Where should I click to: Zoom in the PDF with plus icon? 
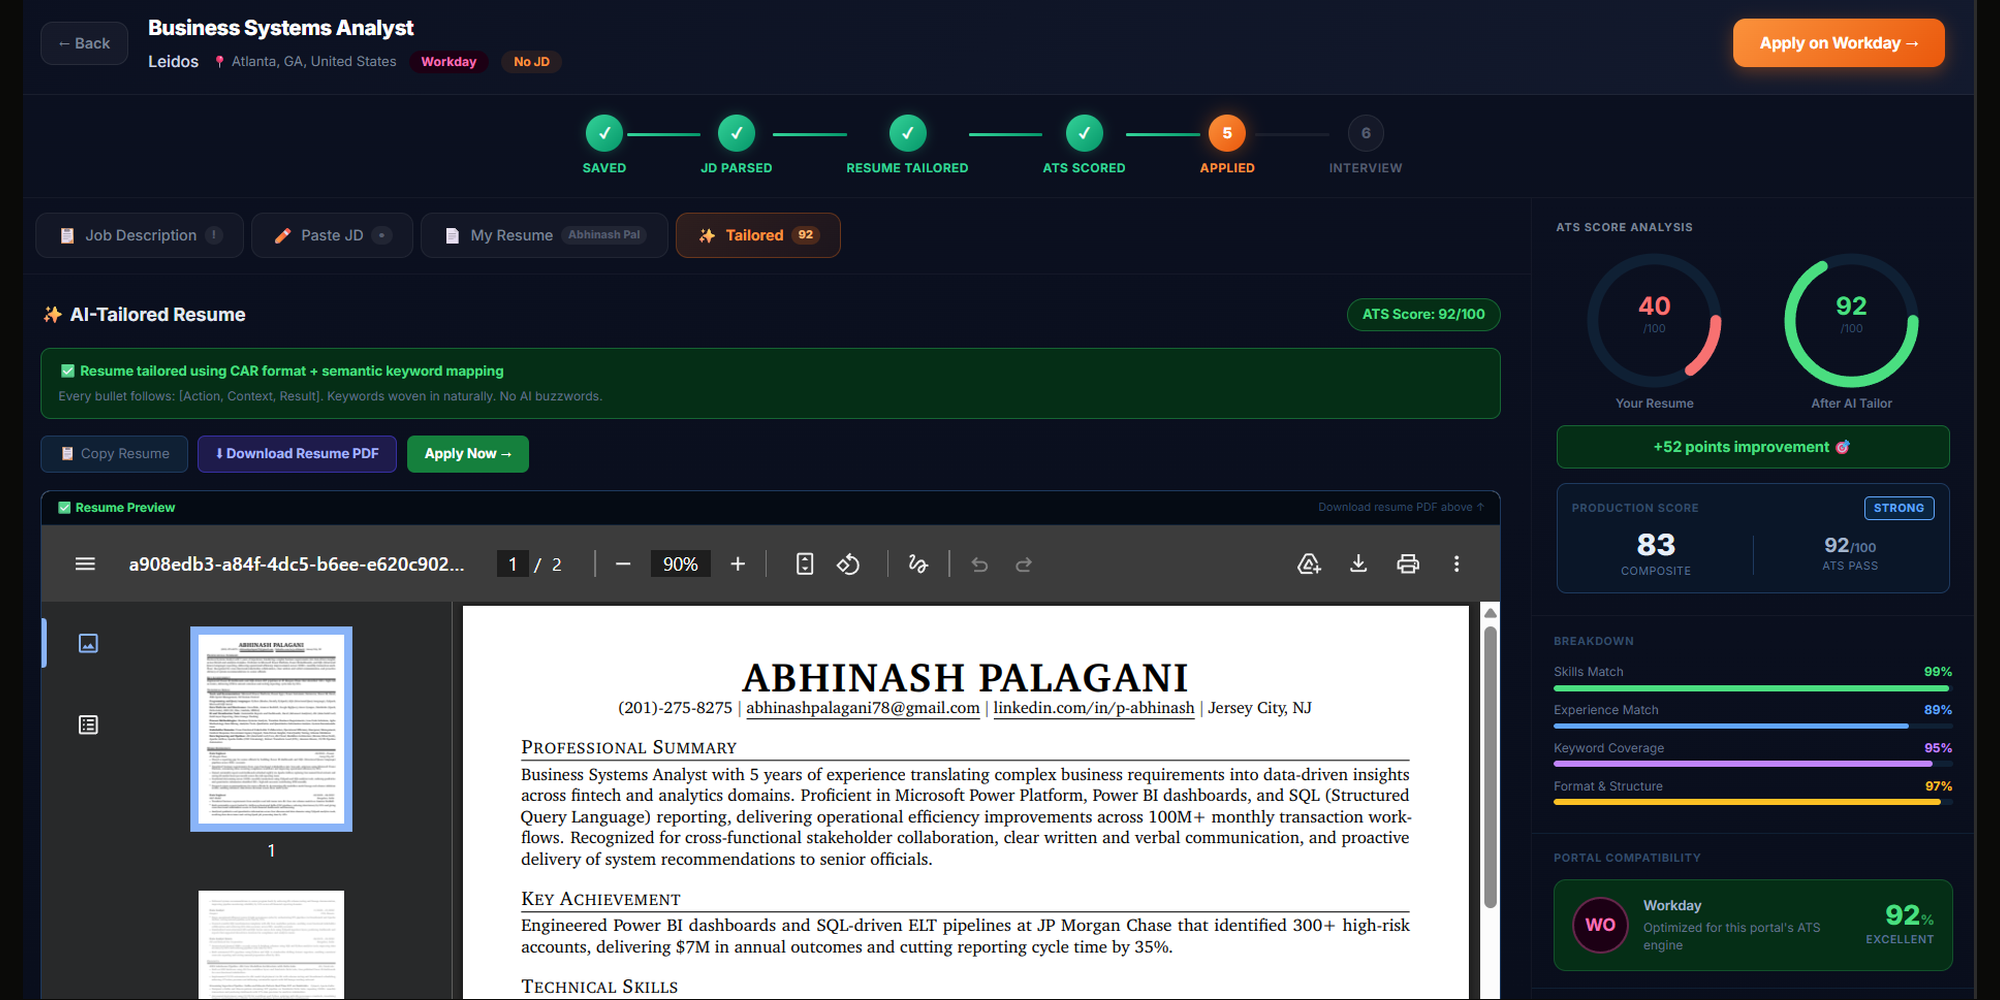[x=738, y=564]
